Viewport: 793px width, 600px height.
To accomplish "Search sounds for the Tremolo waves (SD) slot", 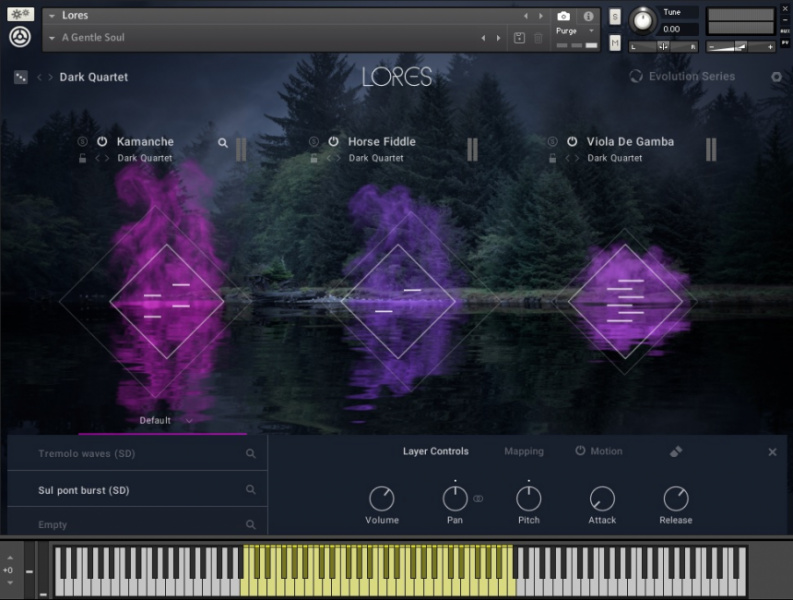I will [250, 454].
